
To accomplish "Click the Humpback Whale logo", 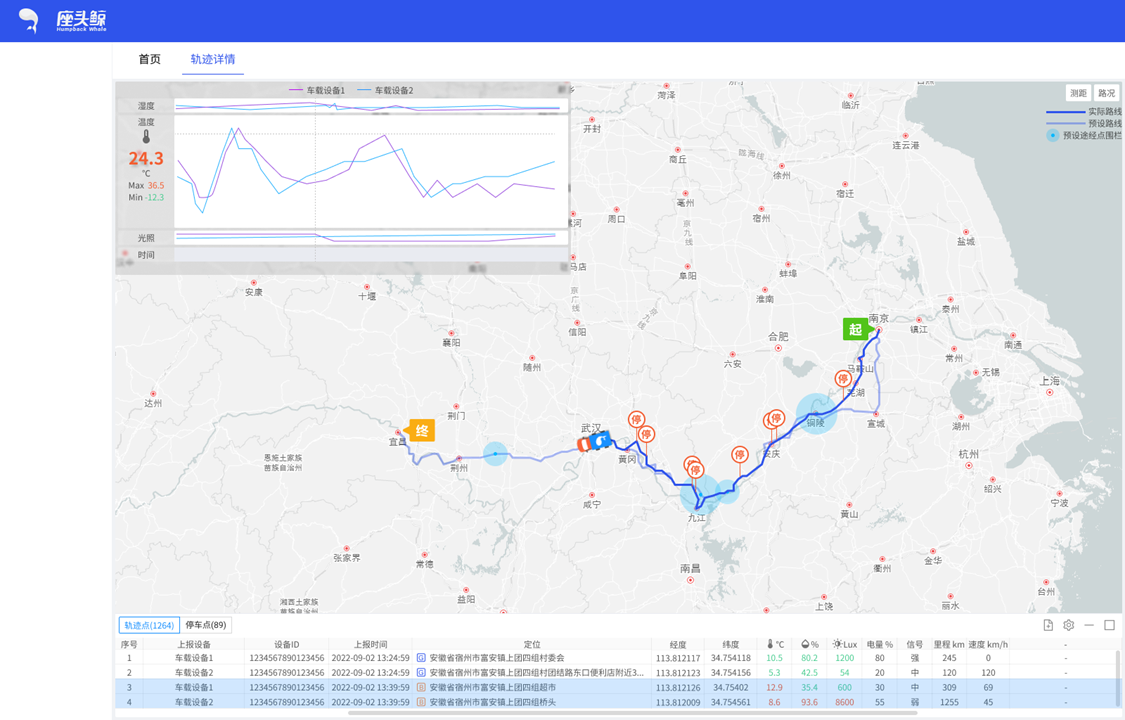I will [x=63, y=21].
